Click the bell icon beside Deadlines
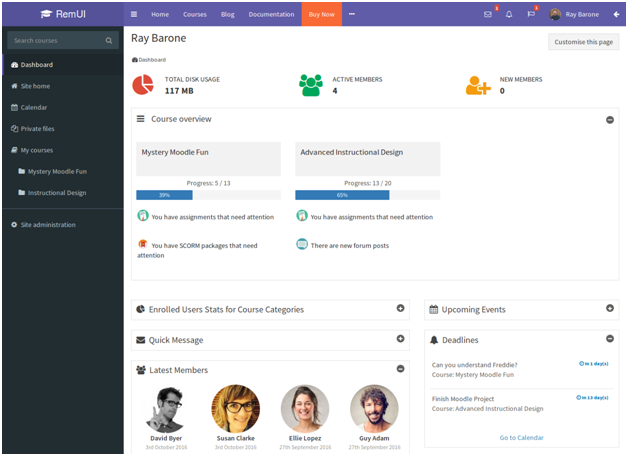This screenshot has height=456, width=628. coord(434,340)
